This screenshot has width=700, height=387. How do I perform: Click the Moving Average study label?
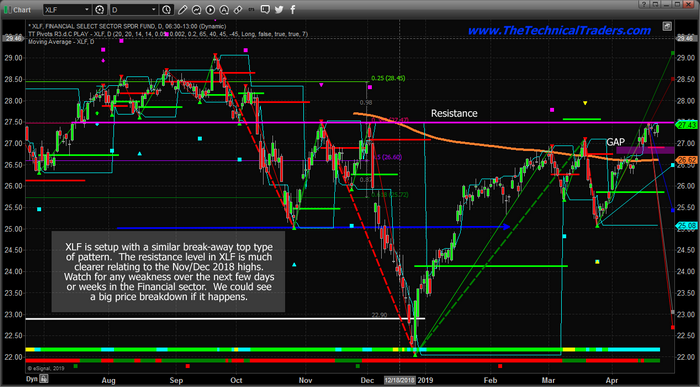pos(61,42)
